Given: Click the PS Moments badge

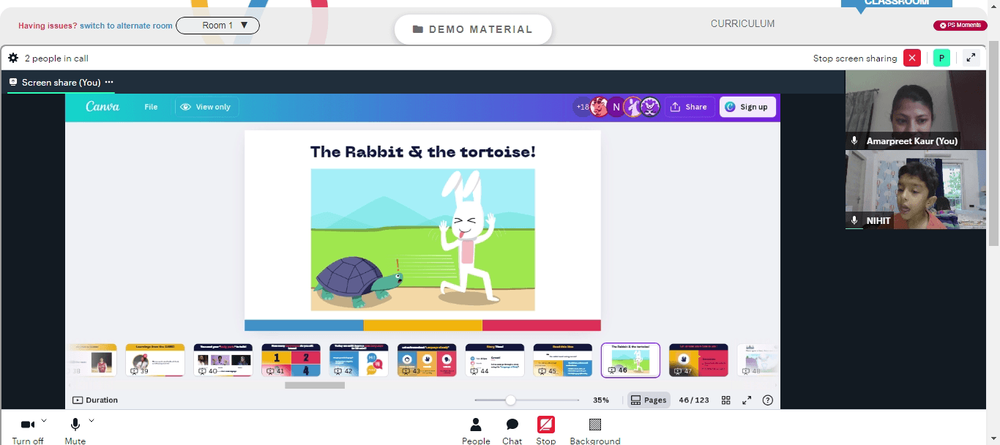Looking at the screenshot, I should point(960,26).
